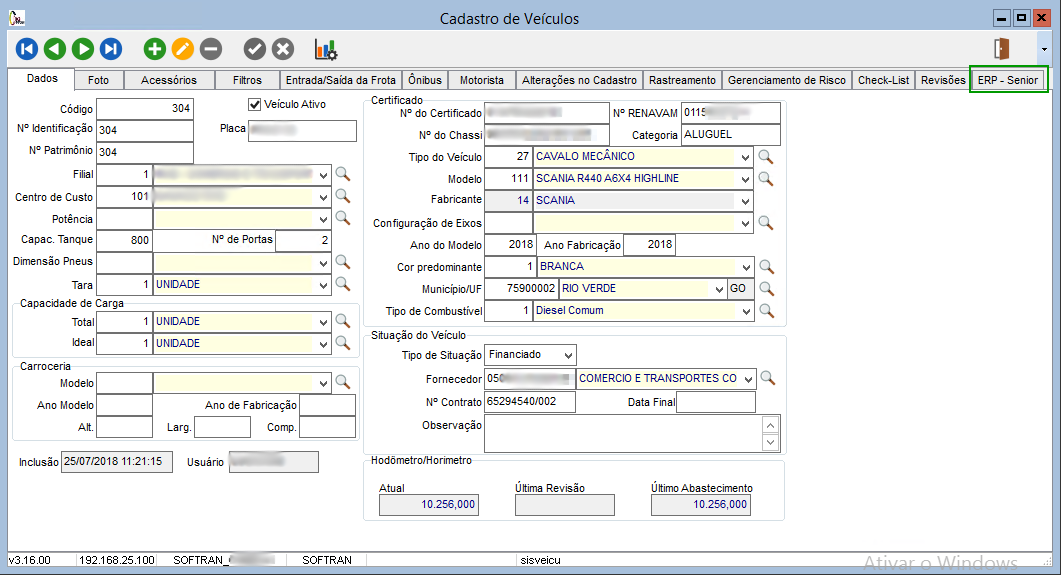The width and height of the screenshot is (1061, 575).
Task: Exit via the door icon
Action: pos(1001,48)
